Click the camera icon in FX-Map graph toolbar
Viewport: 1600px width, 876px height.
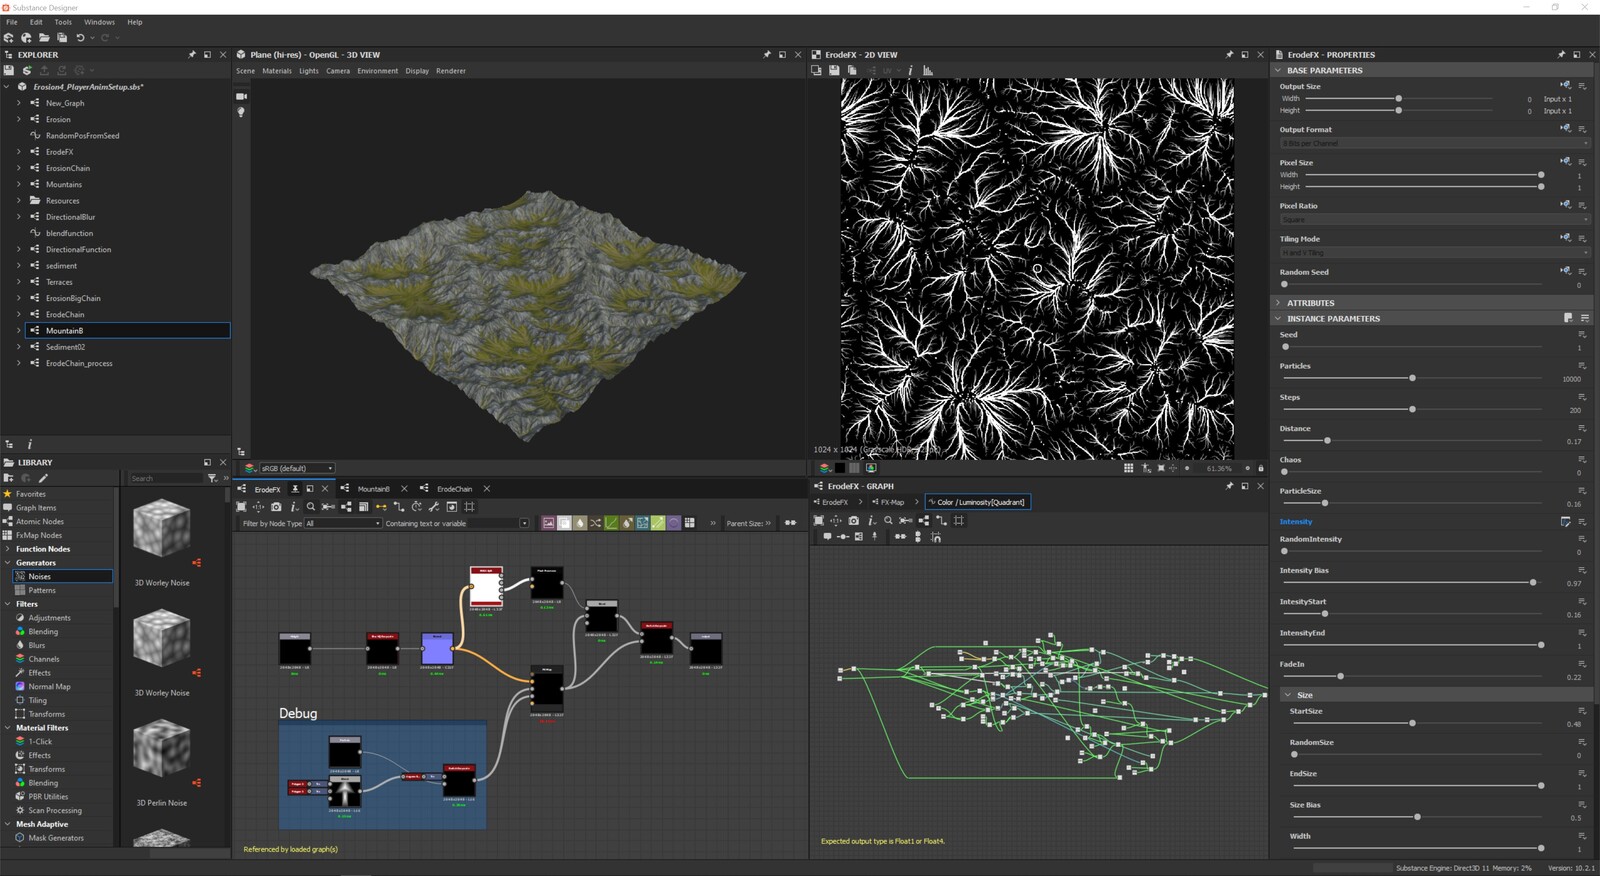853,520
